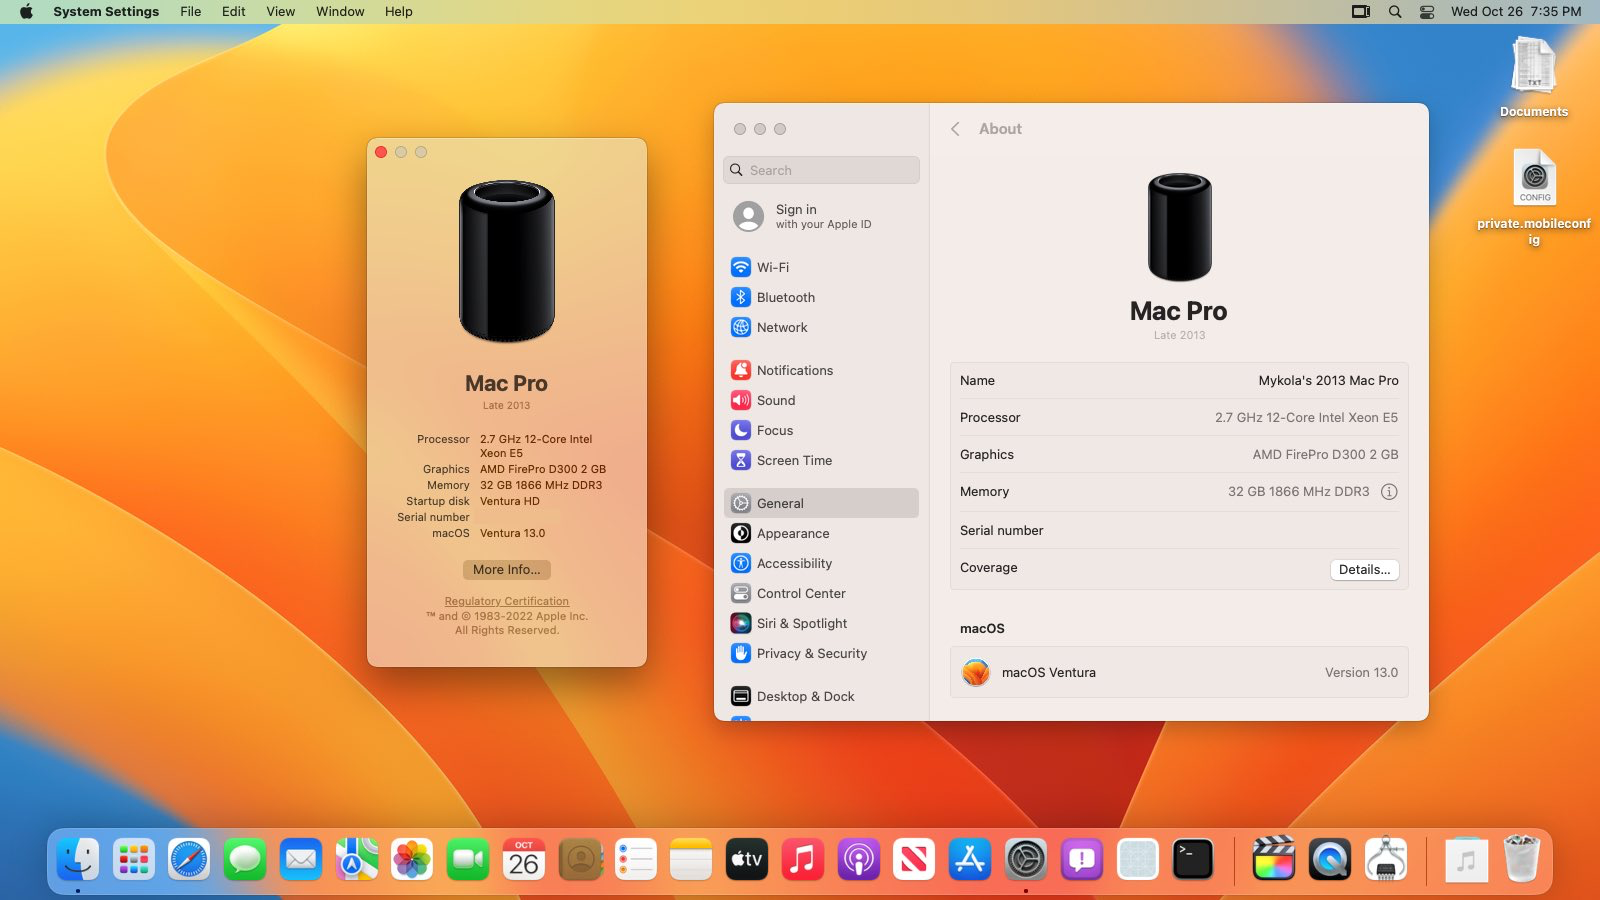Launch Terminal from the Dock
Screen dimensions: 1600x900
(x=1193, y=859)
